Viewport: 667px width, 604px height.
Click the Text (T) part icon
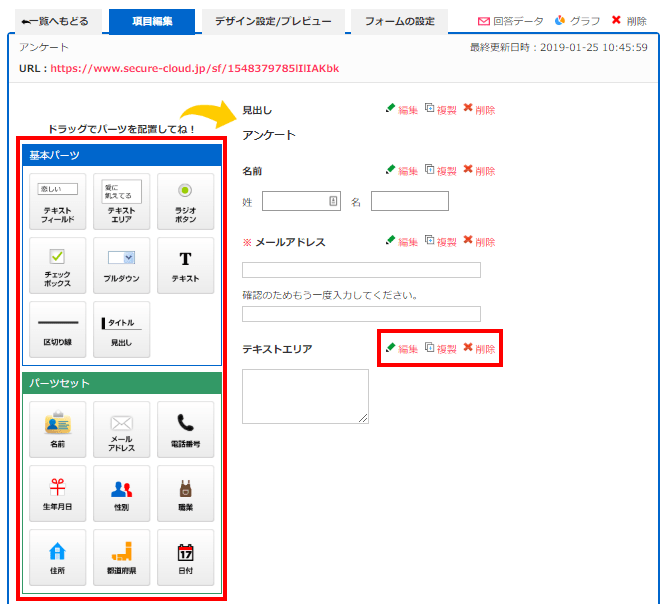(x=185, y=265)
